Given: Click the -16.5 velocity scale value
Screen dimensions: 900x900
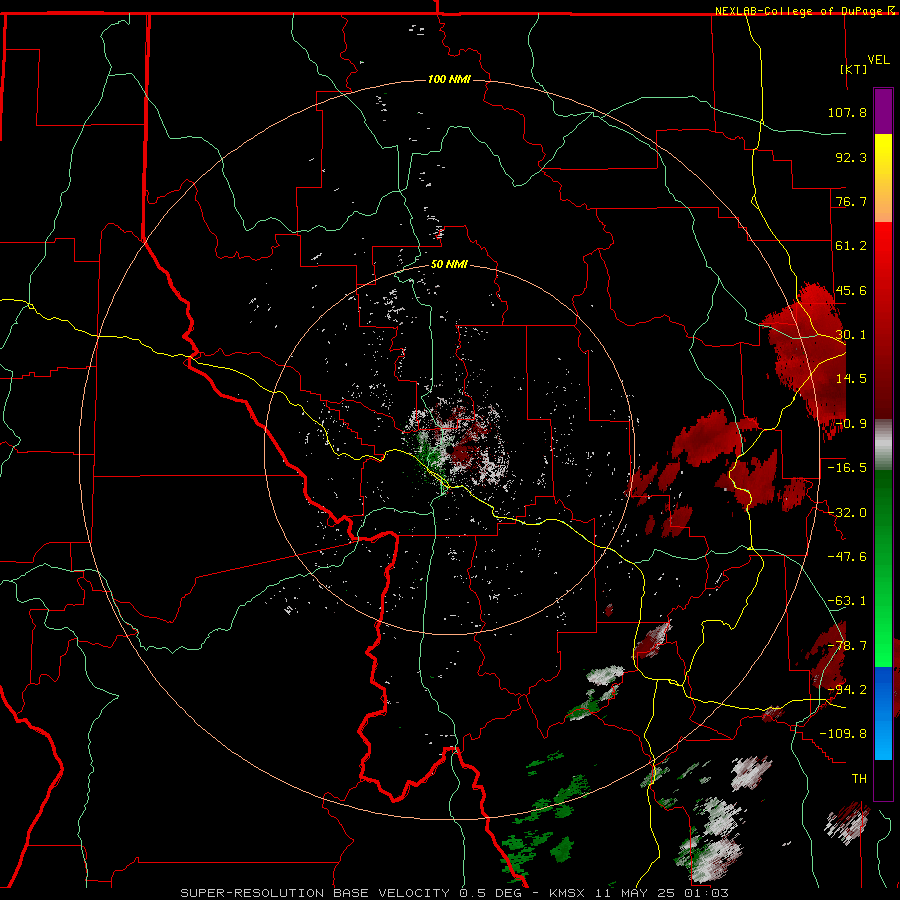Looking at the screenshot, I should point(847,468).
